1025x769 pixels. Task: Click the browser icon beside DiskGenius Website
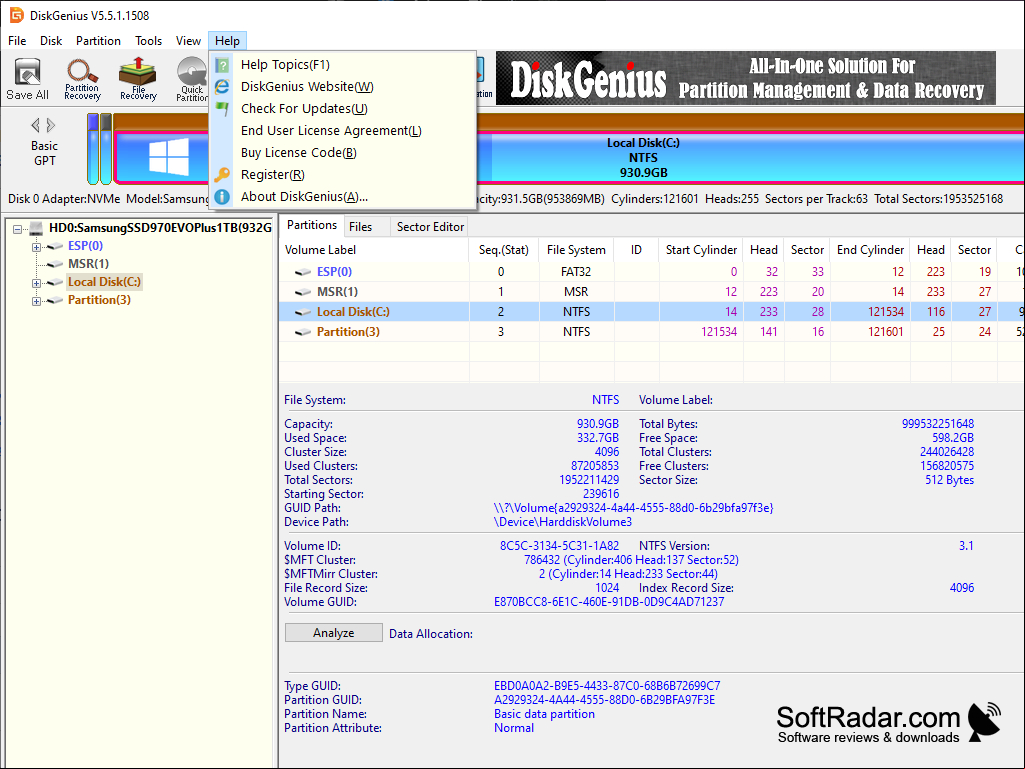pos(222,86)
